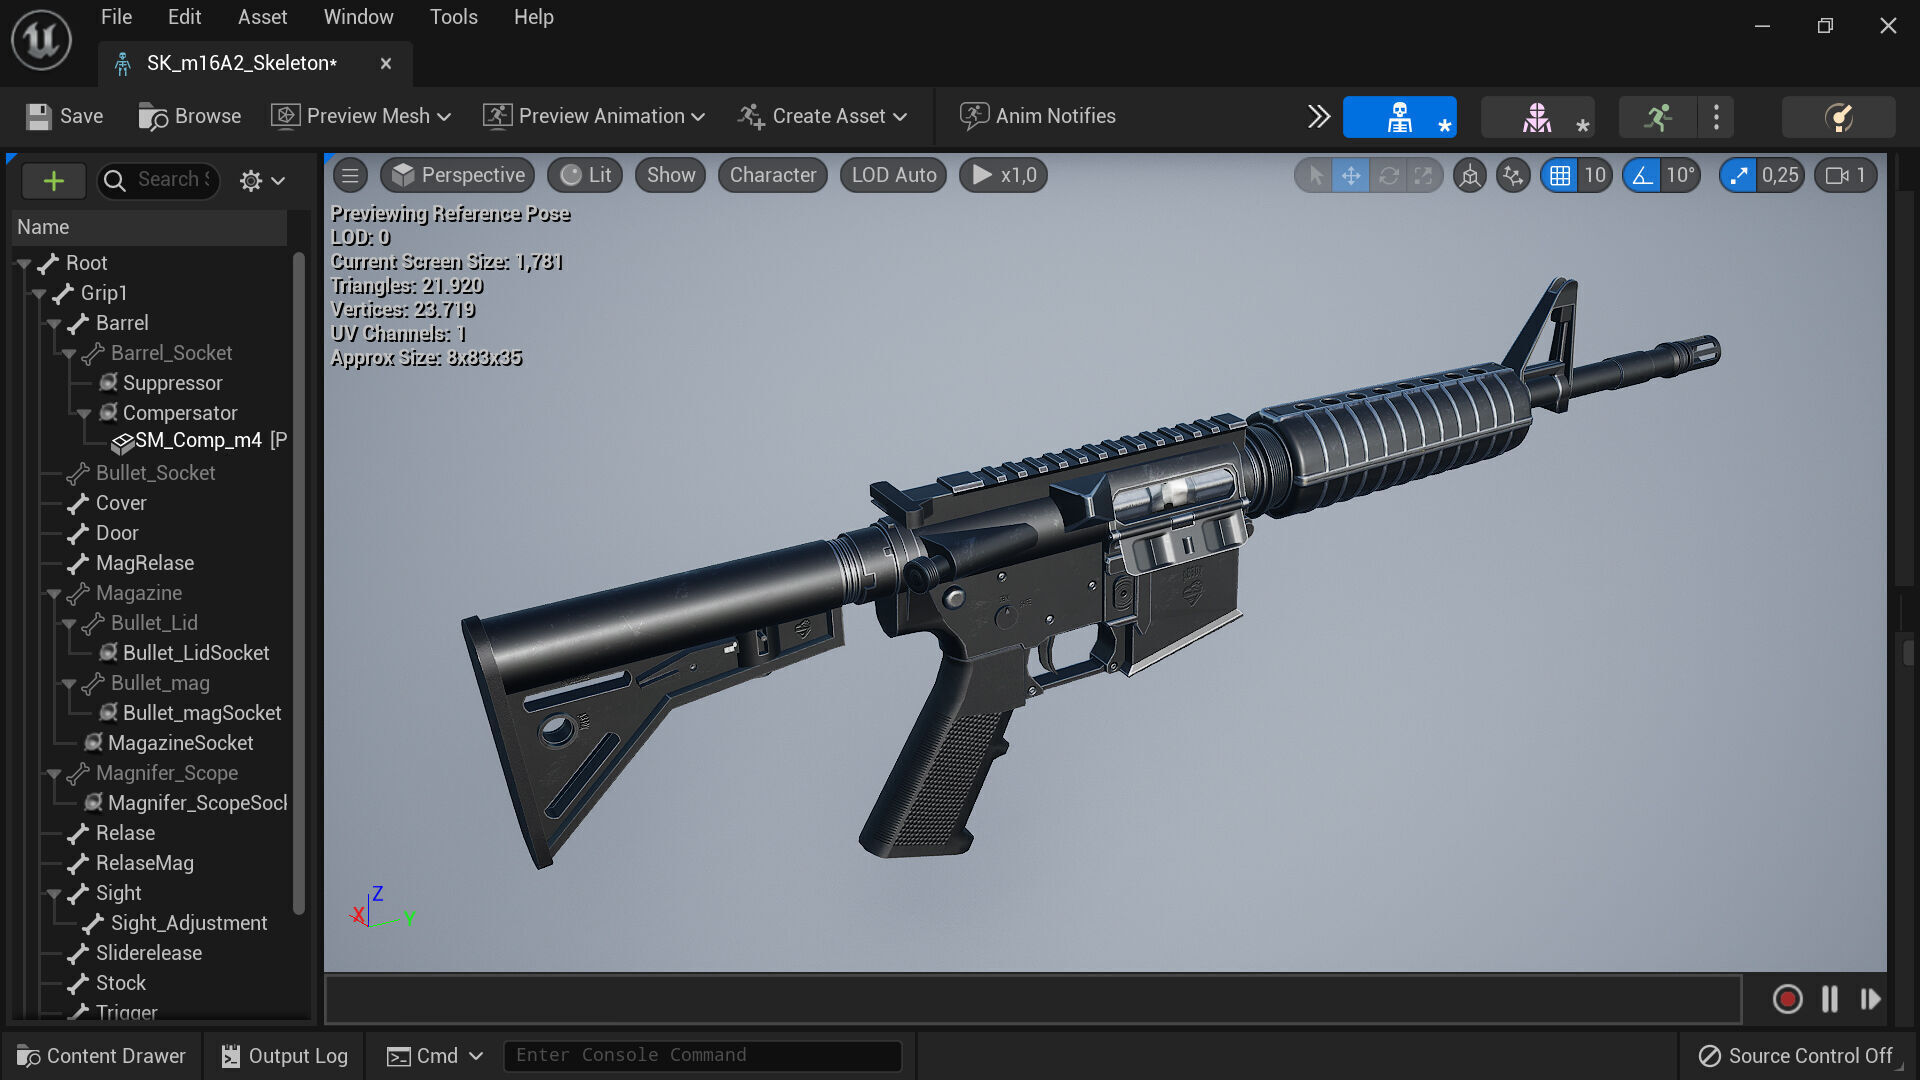The image size is (1920, 1080).
Task: Collapse the Magazine bone node
Action: pyautogui.click(x=54, y=594)
